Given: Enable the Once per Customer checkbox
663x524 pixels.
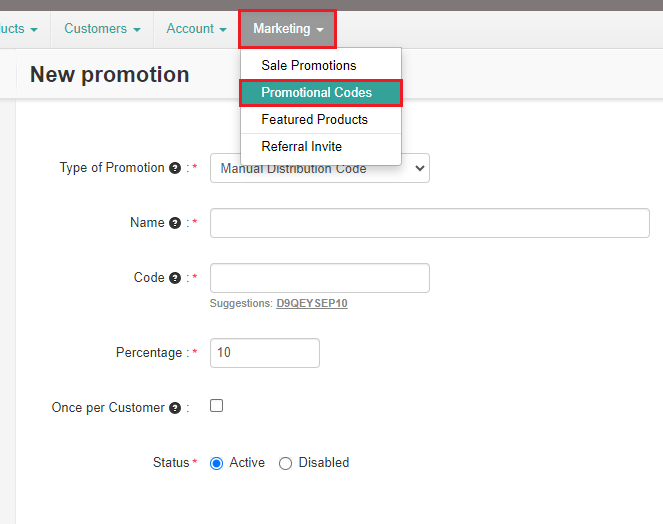Looking at the screenshot, I should (x=216, y=406).
